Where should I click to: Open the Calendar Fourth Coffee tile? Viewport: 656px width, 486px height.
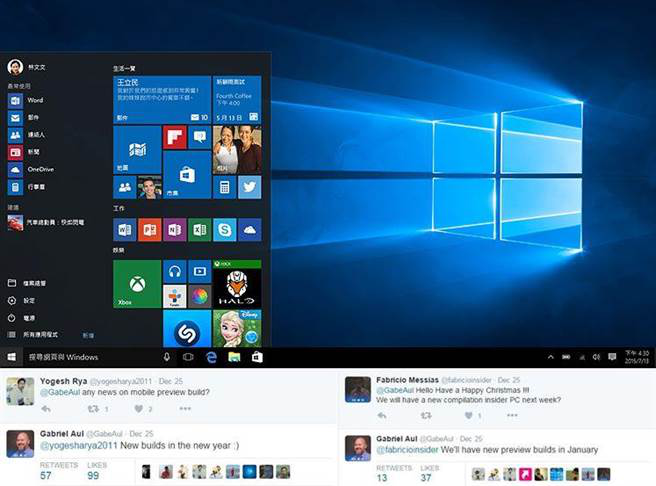[237, 100]
